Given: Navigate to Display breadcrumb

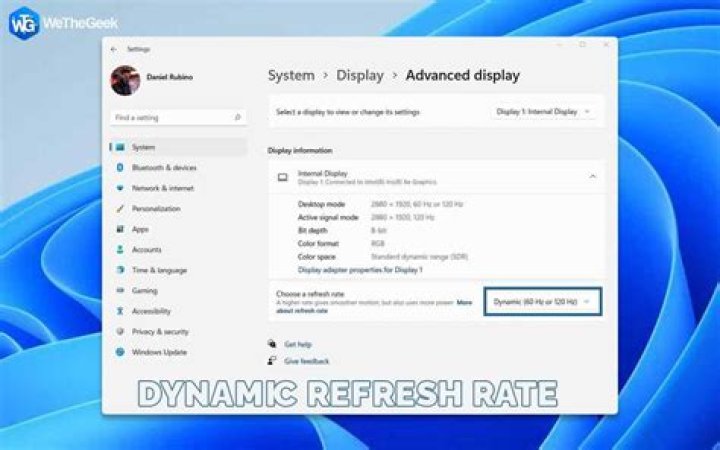Looking at the screenshot, I should pyautogui.click(x=360, y=75).
